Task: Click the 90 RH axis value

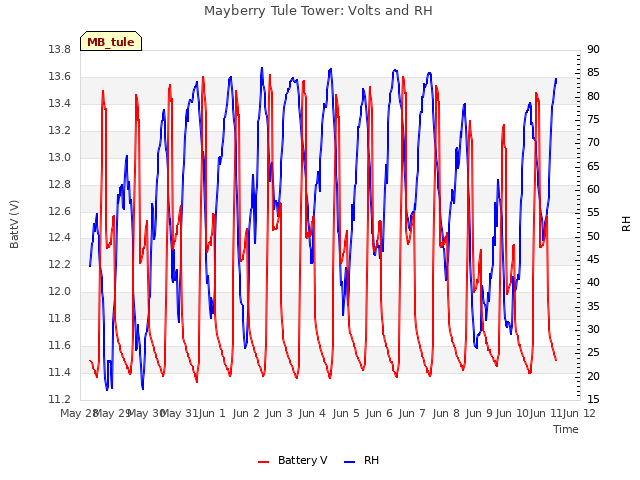Action: (x=593, y=50)
